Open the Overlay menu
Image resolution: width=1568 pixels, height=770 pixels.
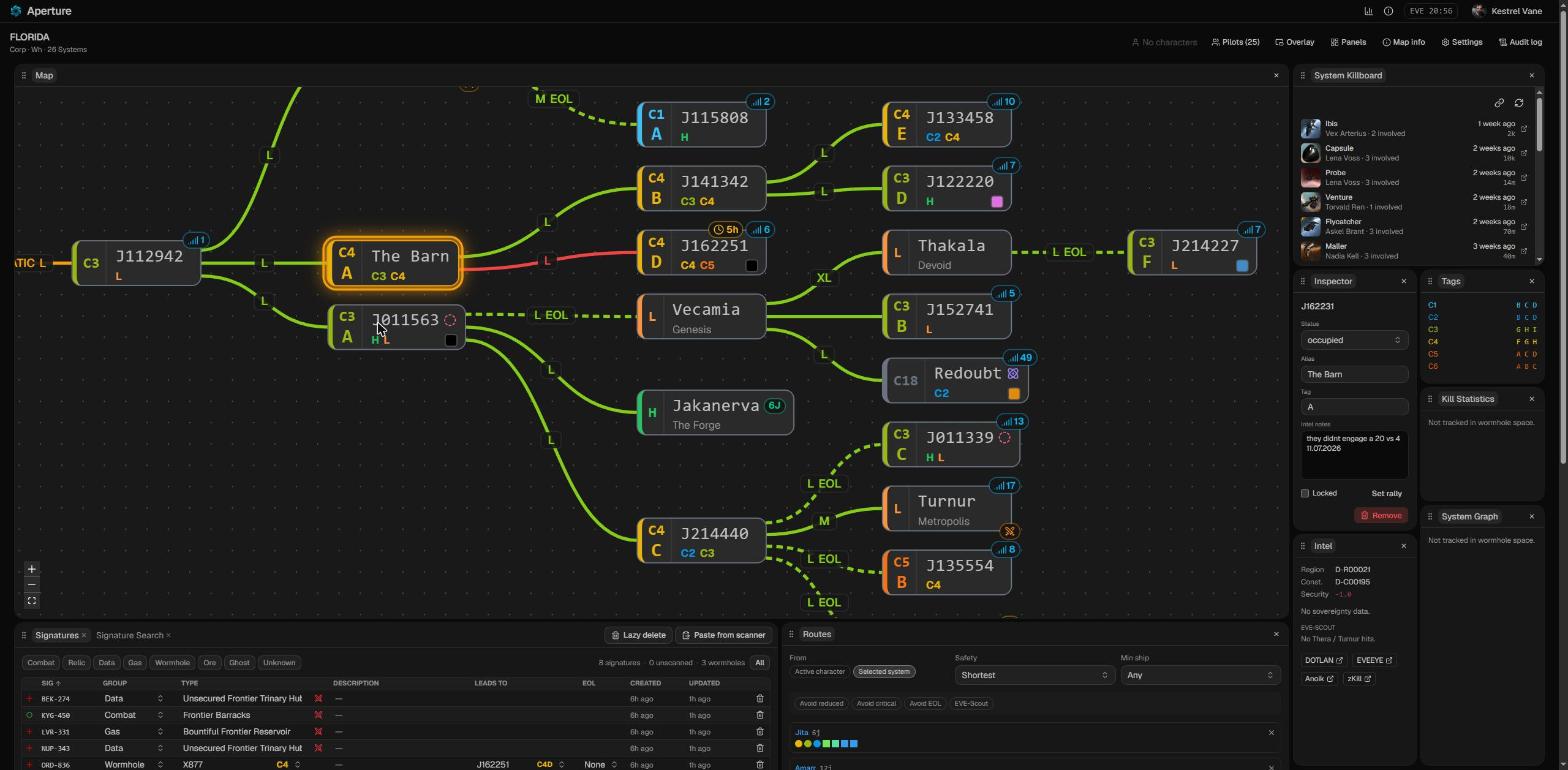click(x=1295, y=42)
